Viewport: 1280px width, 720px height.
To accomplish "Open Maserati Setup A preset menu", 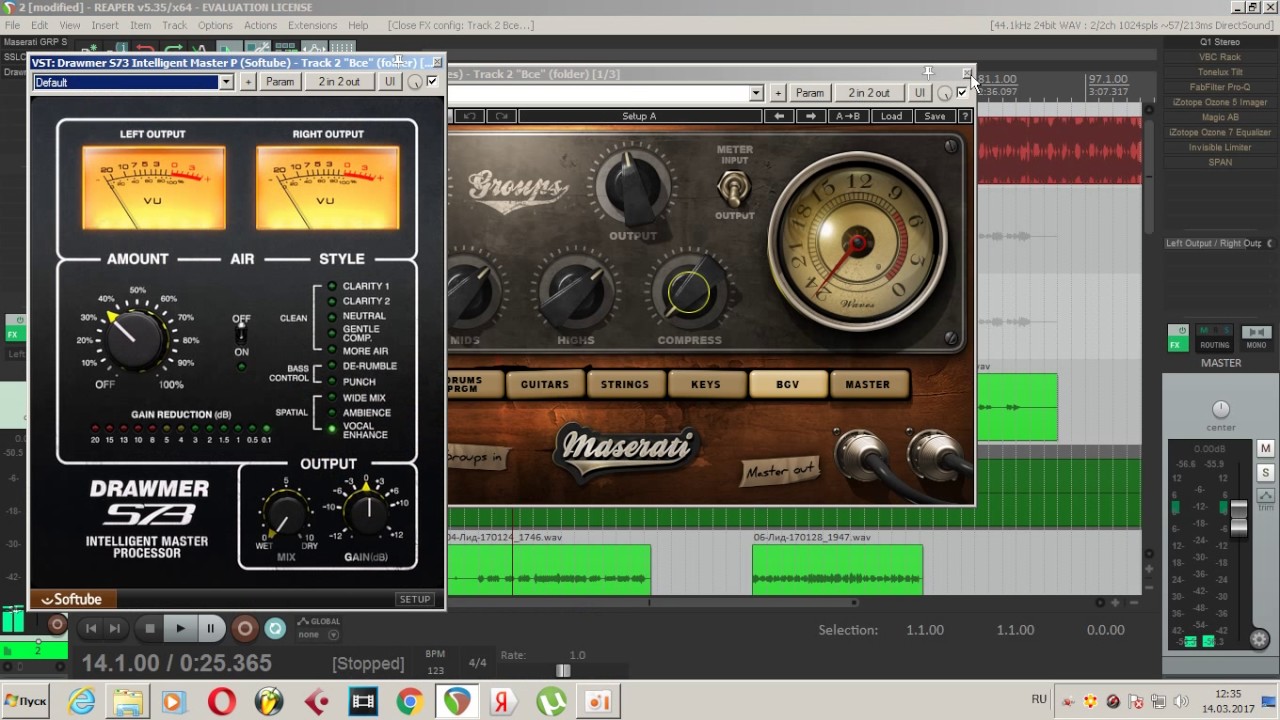I will (639, 116).
